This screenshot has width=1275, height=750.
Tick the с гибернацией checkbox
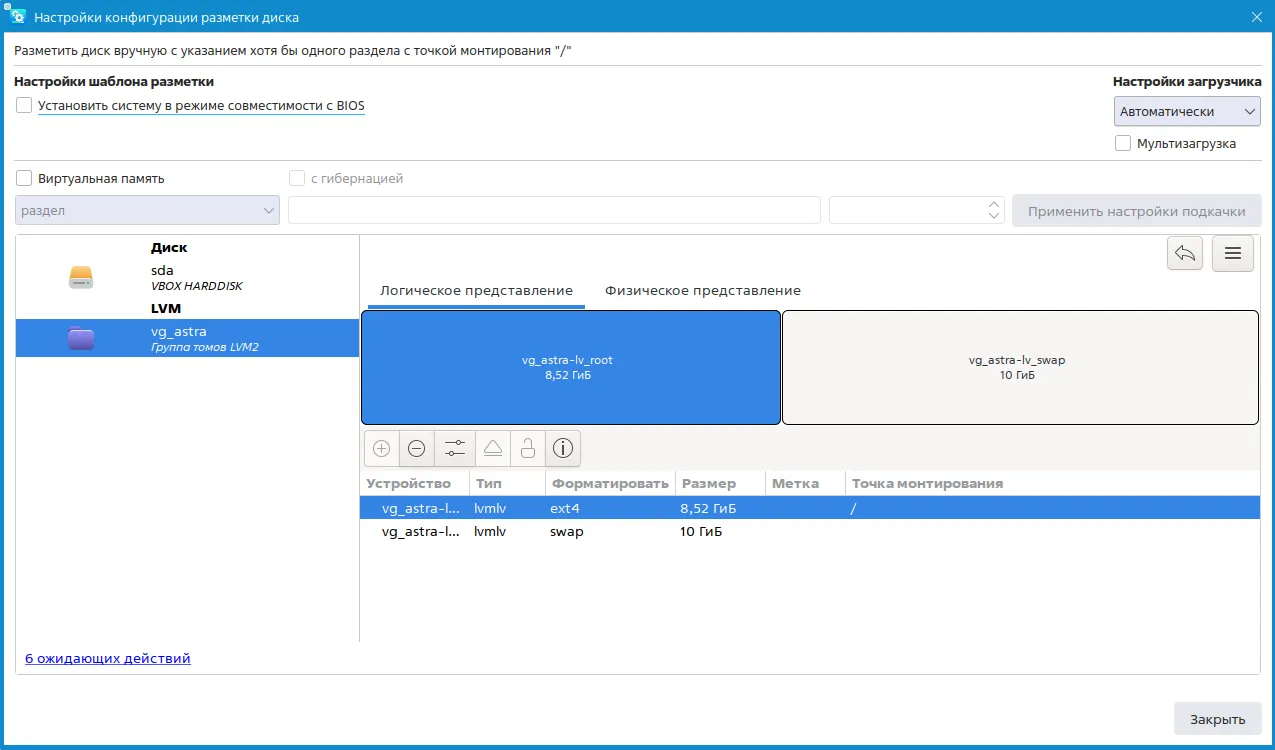297,178
